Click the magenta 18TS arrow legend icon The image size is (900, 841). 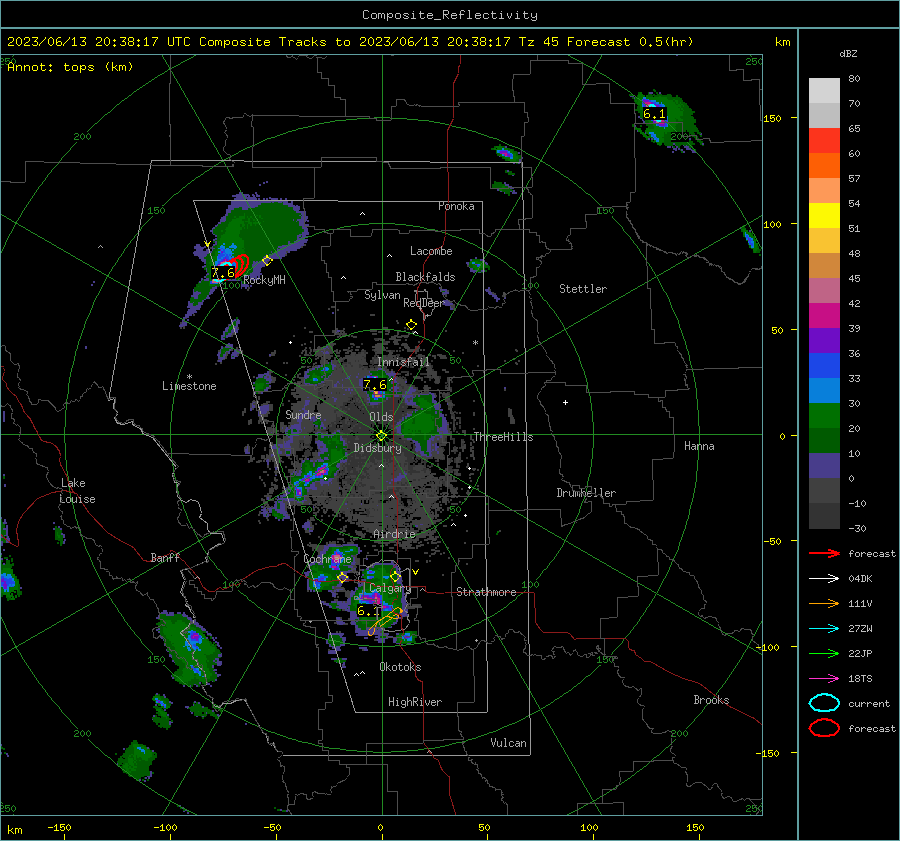tap(824, 679)
